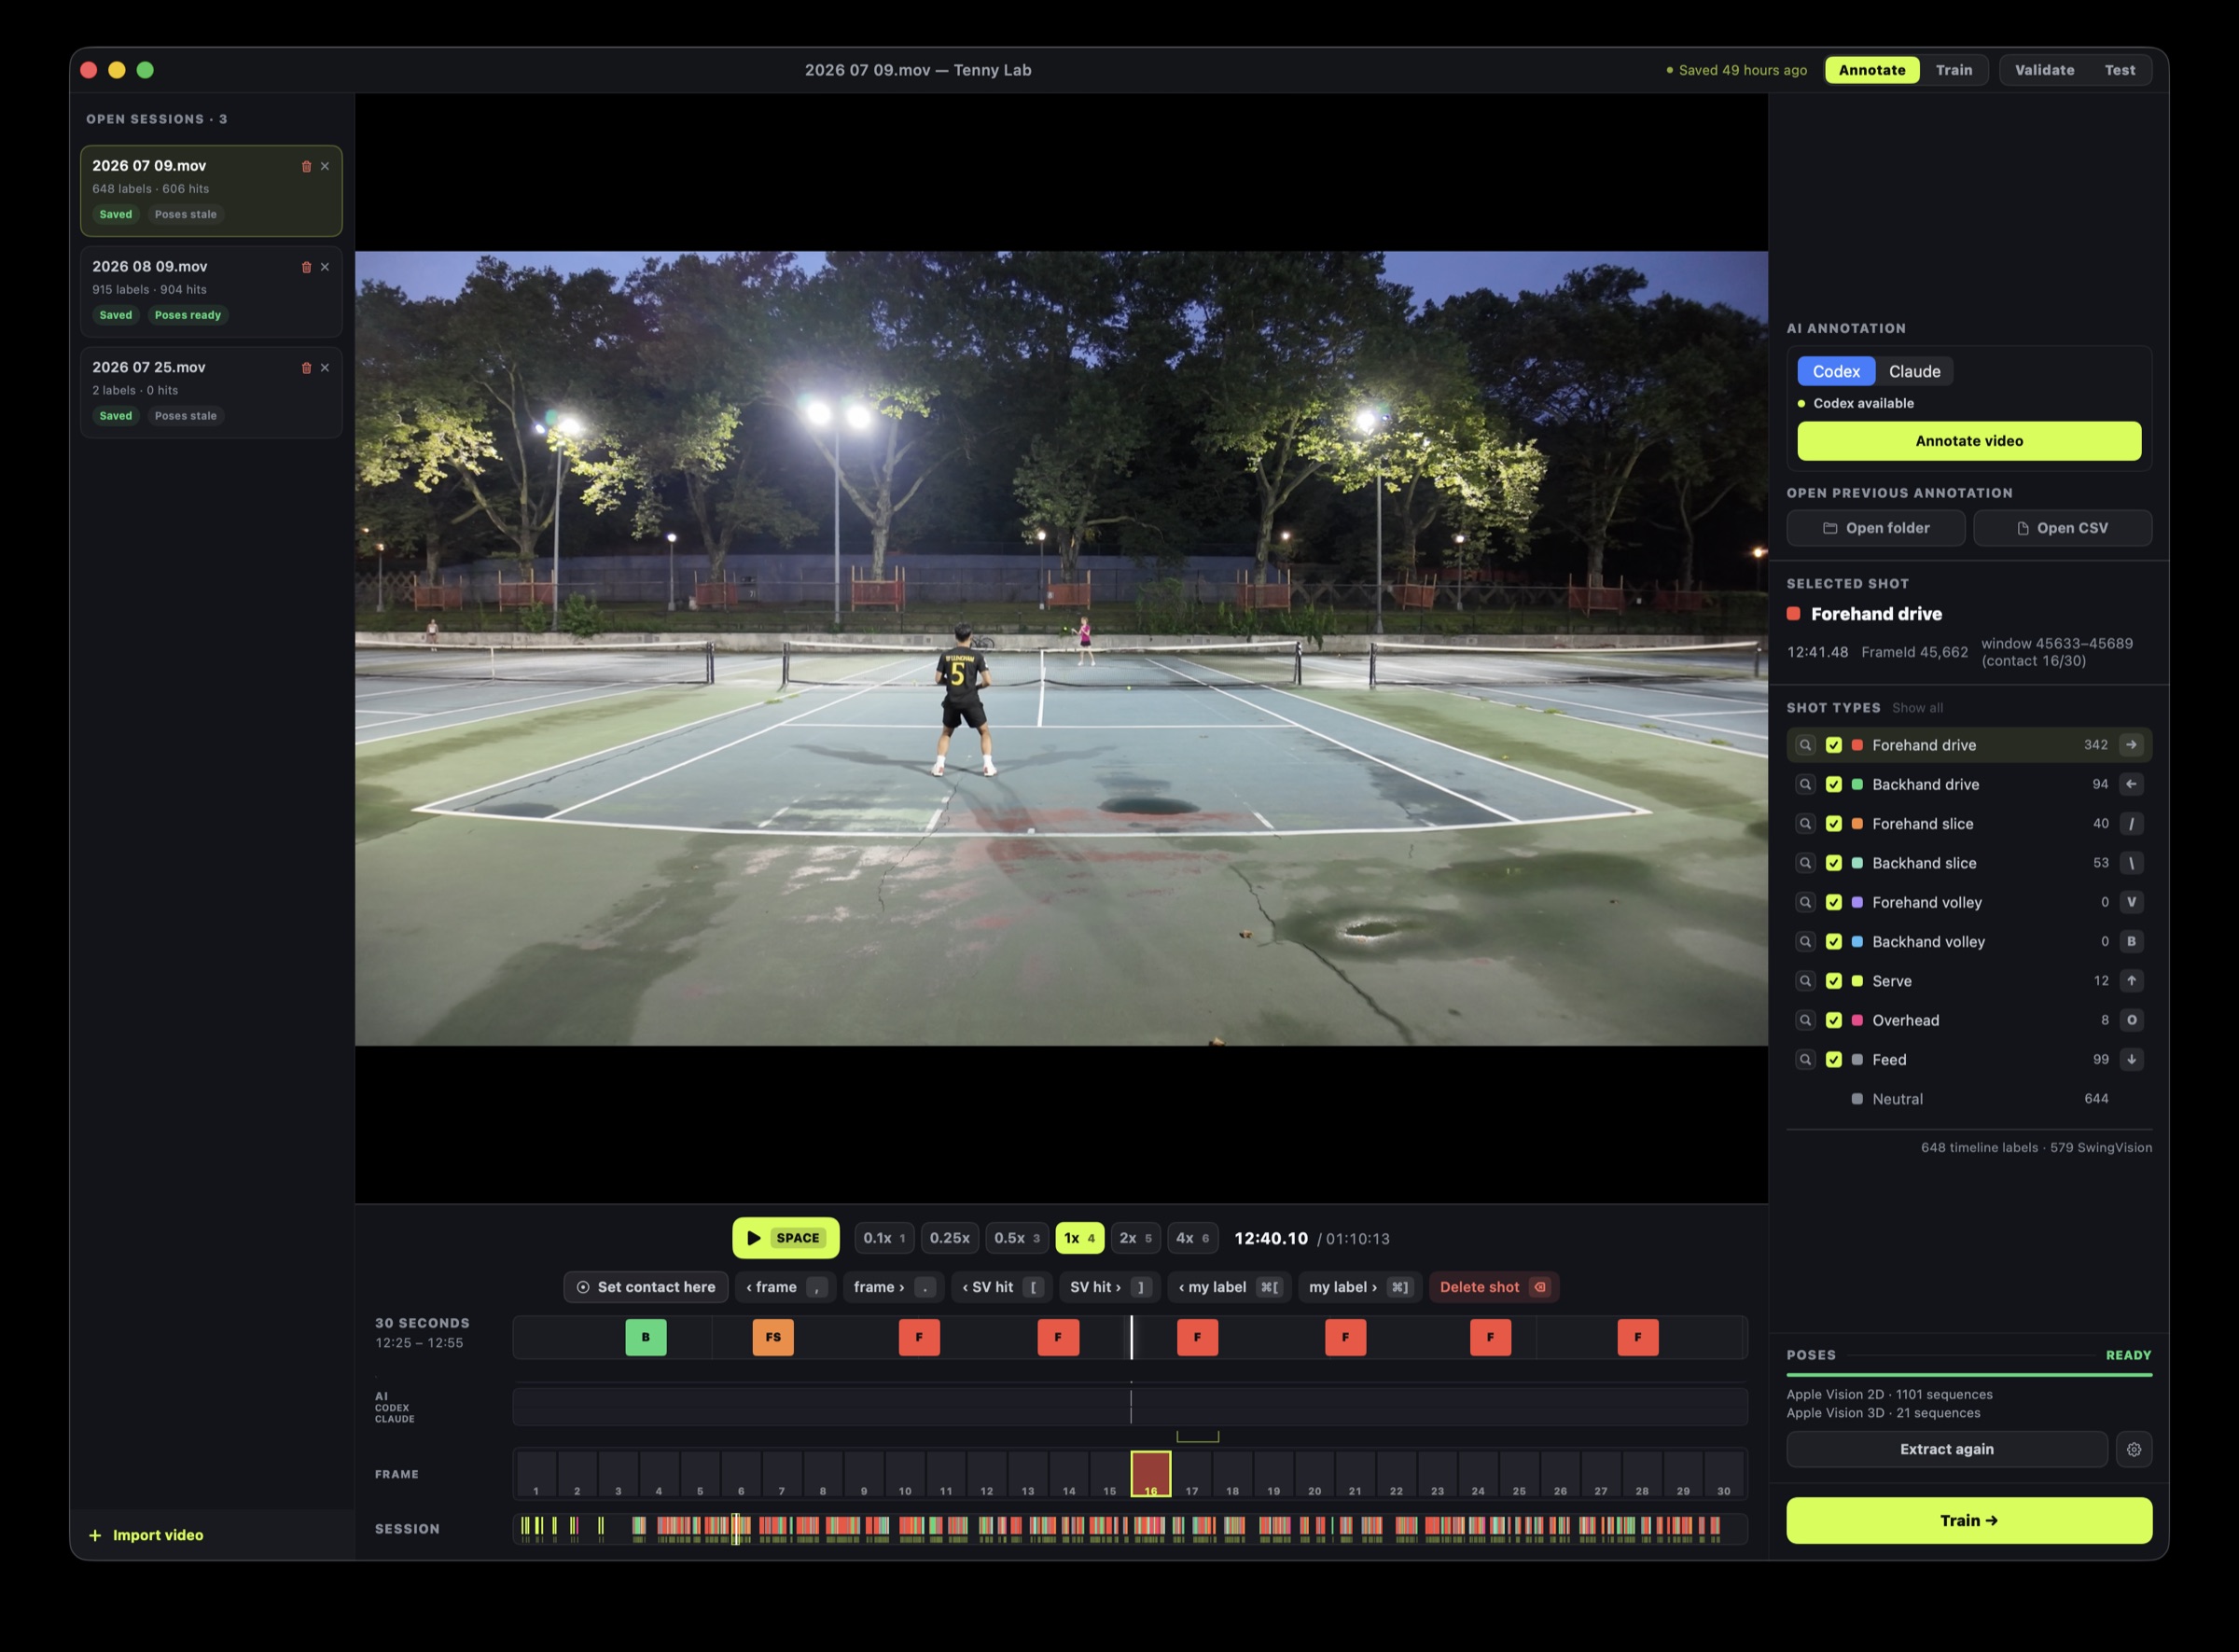Close the 2026 07 25.mov session
Screen dimensions: 2239x1652
(x=325, y=368)
